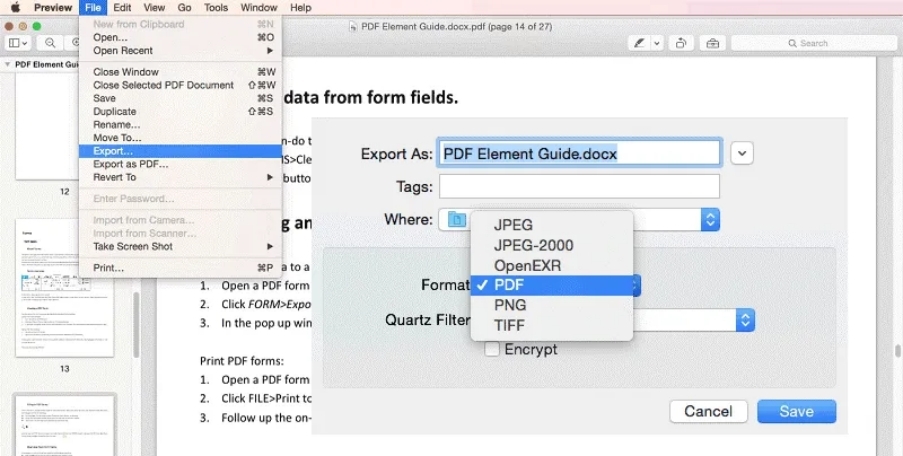Click the rotate page icon
903x456 pixels.
pyautogui.click(x=681, y=43)
